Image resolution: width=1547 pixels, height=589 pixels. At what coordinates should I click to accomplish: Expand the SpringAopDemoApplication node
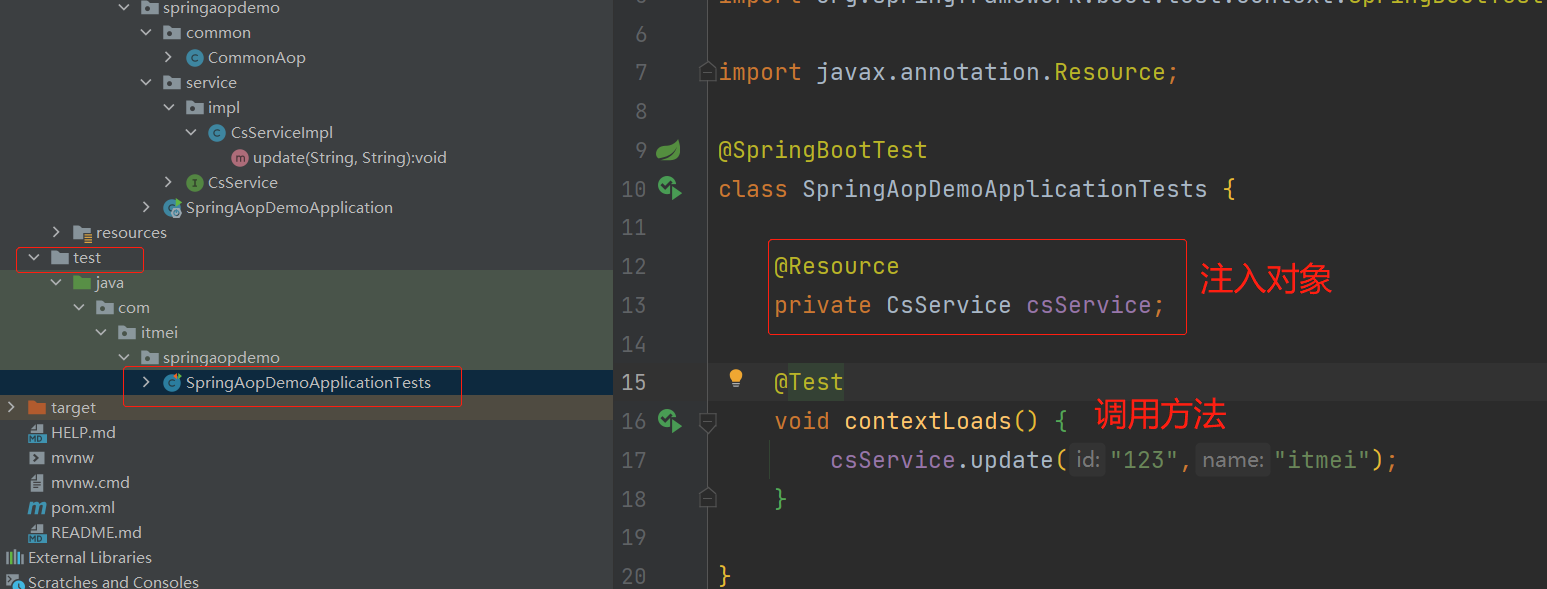point(147,208)
